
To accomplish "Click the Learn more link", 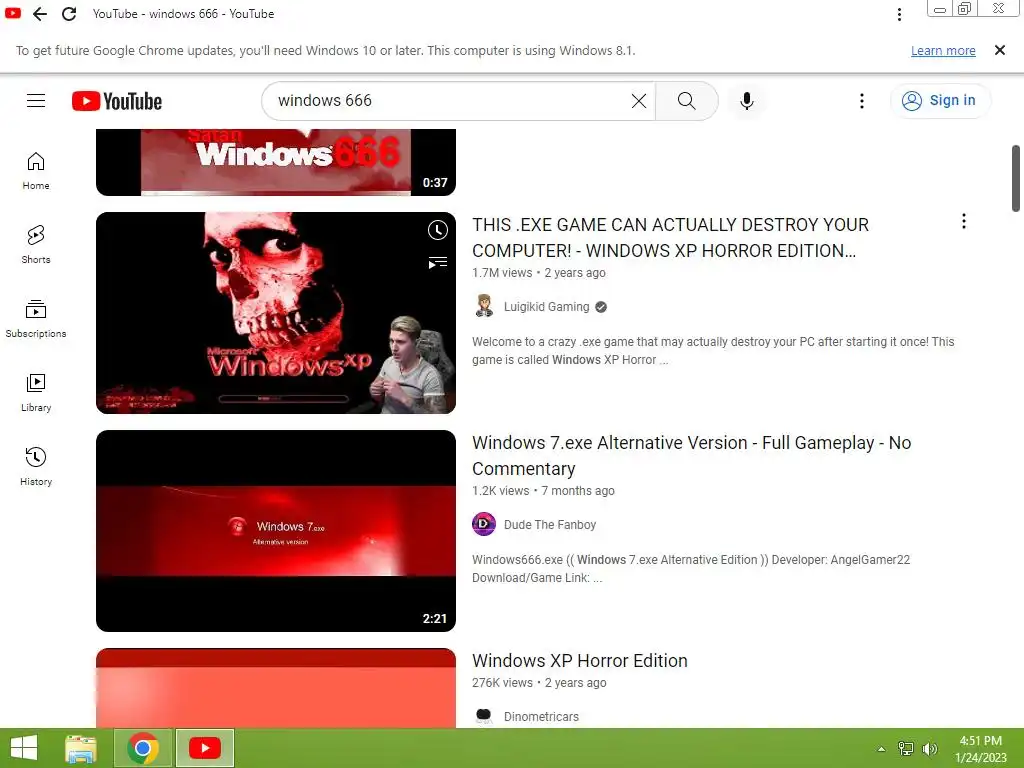I will click(943, 51).
